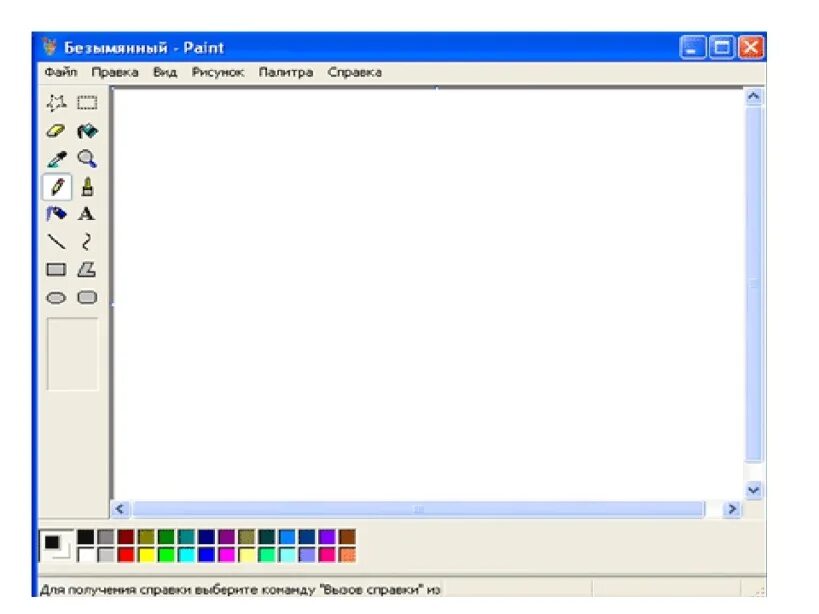819x614 pixels.
Task: Pick the olive swatch in top row
Action: click(146, 537)
